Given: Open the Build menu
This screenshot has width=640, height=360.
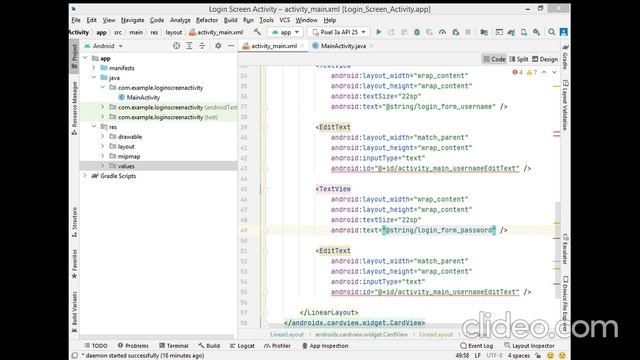Looking at the screenshot, I should click(x=231, y=20).
